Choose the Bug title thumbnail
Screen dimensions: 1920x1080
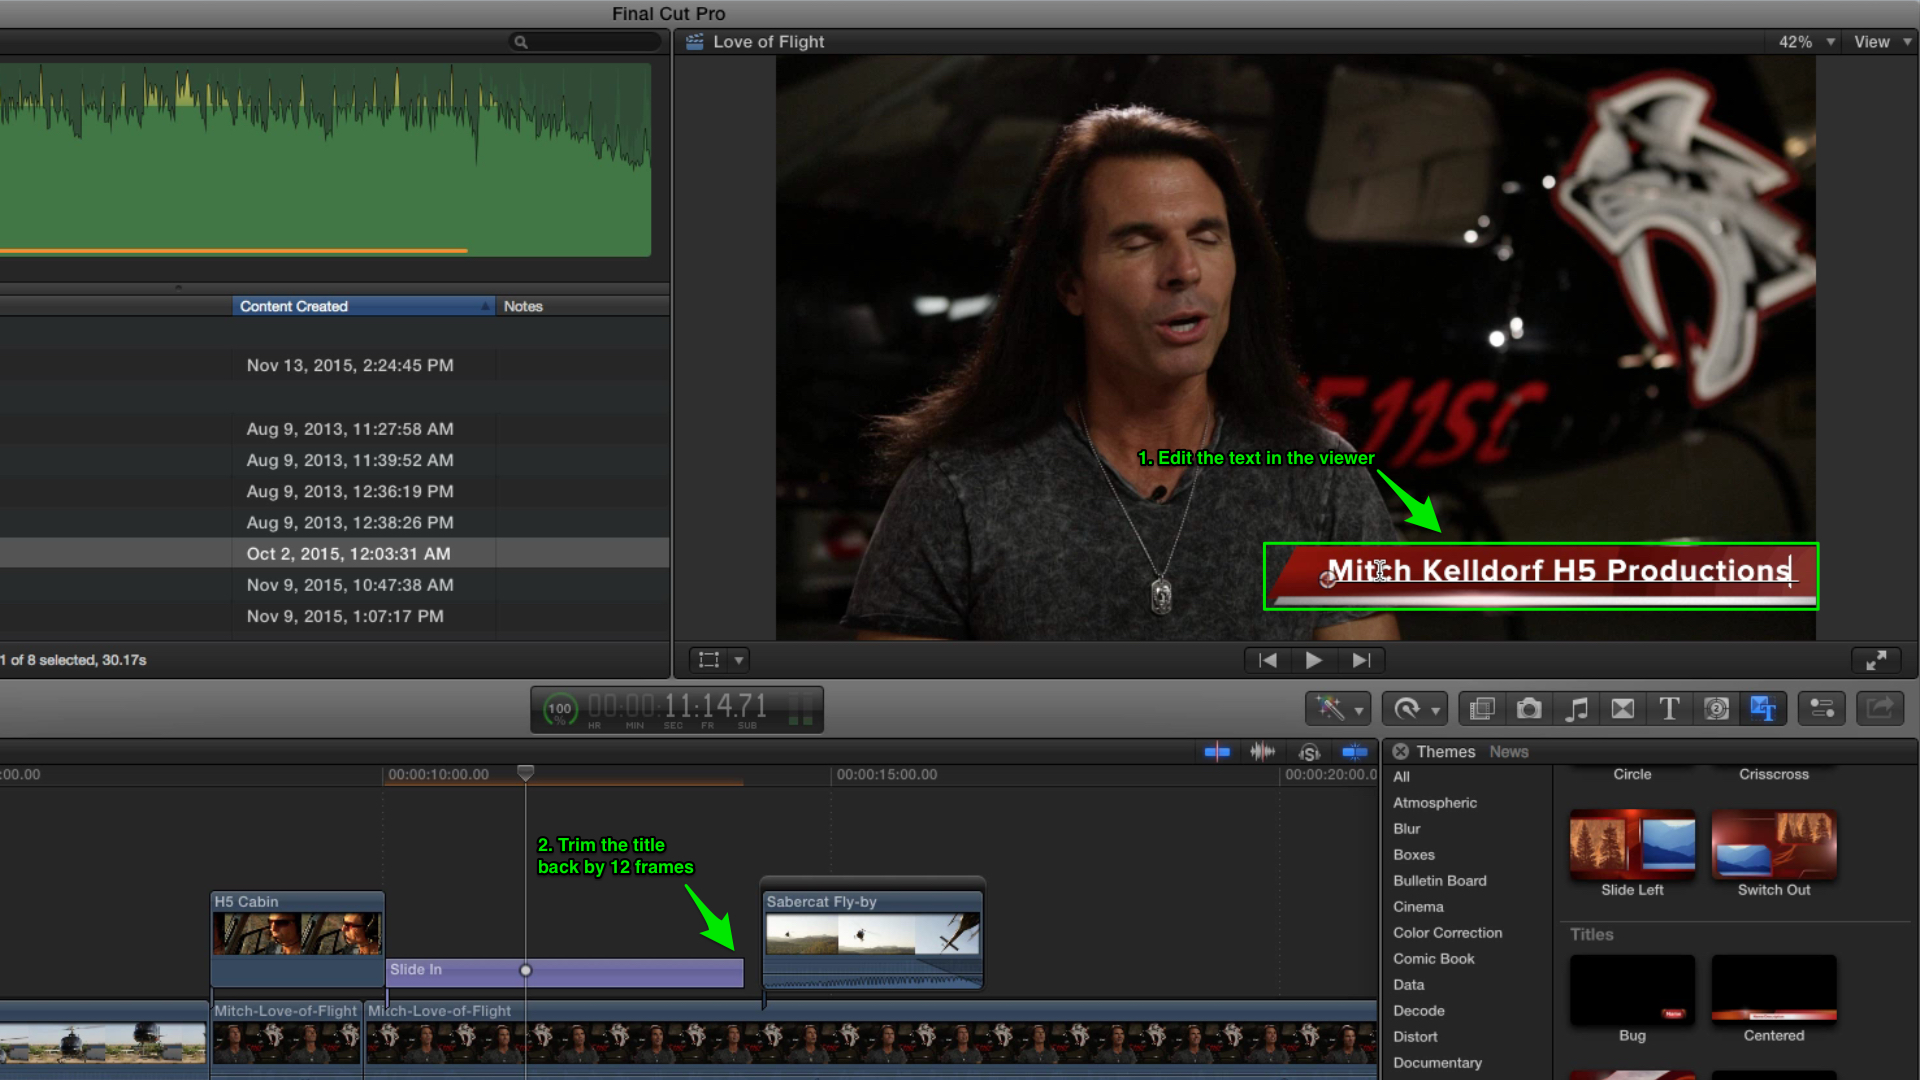pyautogui.click(x=1632, y=990)
